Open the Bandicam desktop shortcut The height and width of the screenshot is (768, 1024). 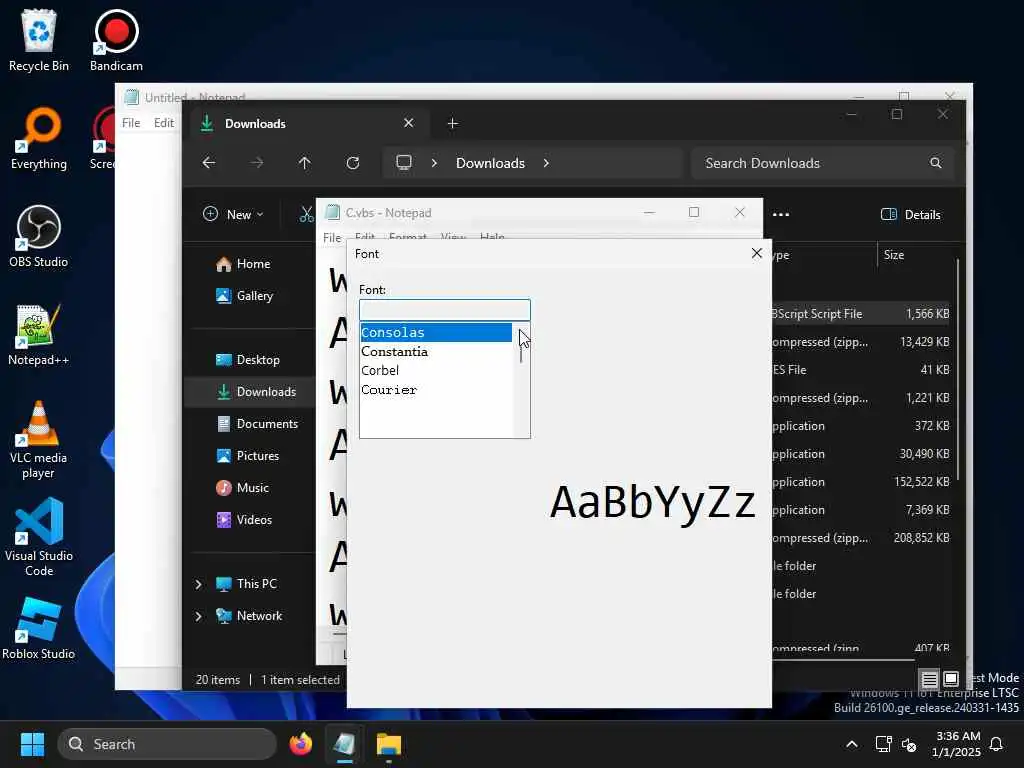[x=116, y=40]
